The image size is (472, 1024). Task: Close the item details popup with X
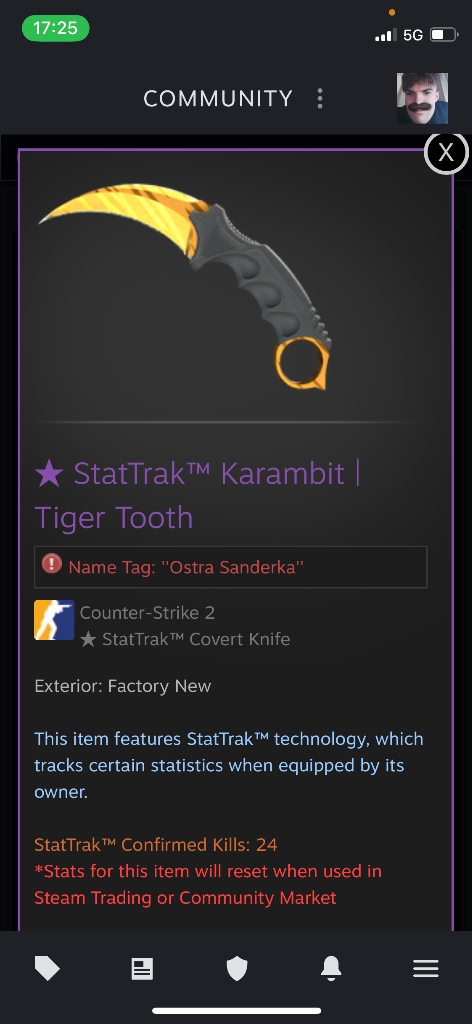pos(446,153)
